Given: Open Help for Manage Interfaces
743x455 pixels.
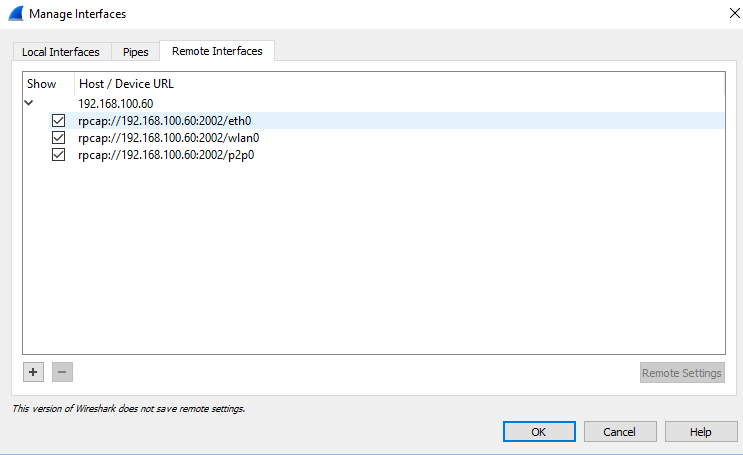Looking at the screenshot, I should (700, 432).
